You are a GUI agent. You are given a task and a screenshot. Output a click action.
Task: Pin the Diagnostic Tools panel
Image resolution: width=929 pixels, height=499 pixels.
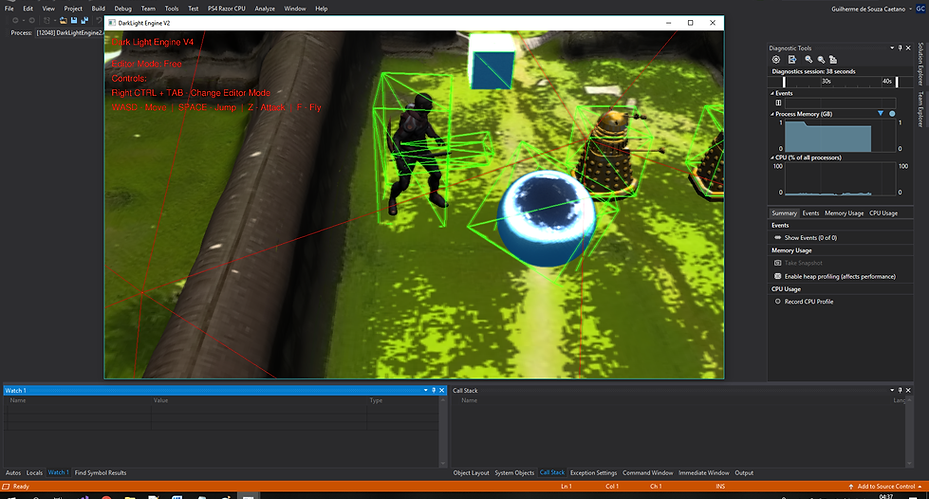(x=900, y=48)
